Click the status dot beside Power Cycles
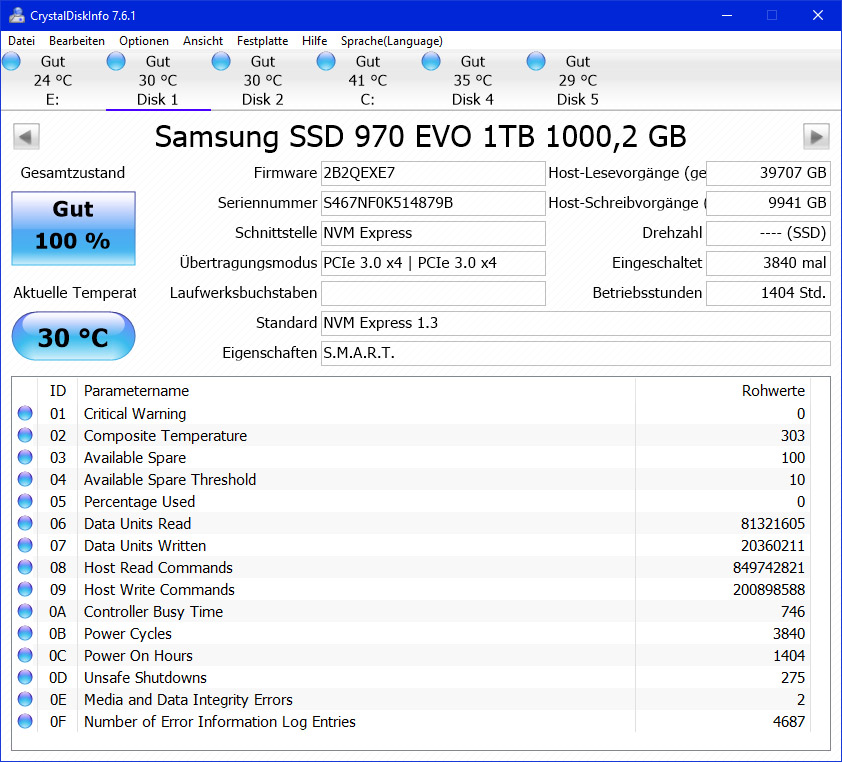The image size is (842, 762). point(24,633)
